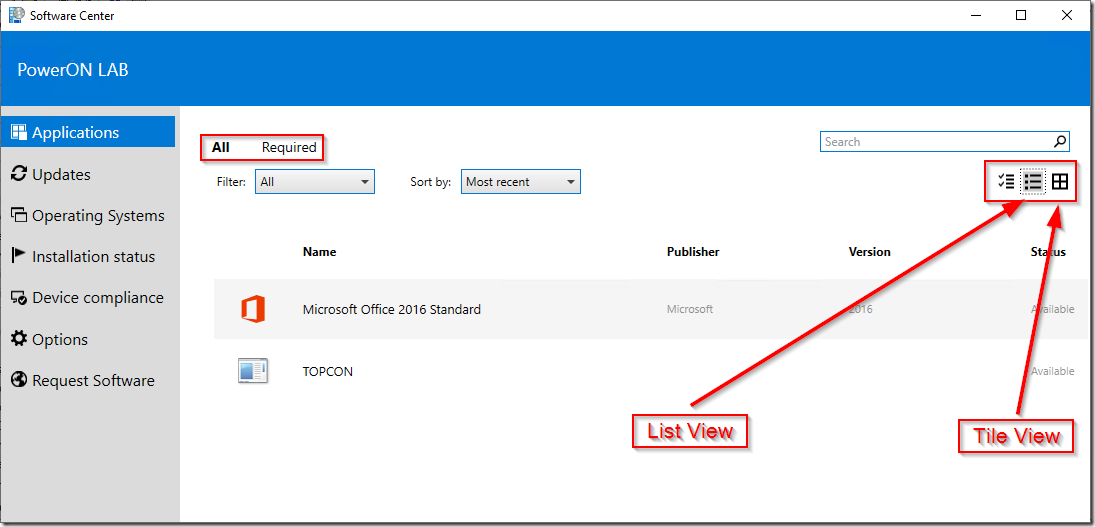Open Device compliance page
The width and height of the screenshot is (1095, 527).
(97, 297)
